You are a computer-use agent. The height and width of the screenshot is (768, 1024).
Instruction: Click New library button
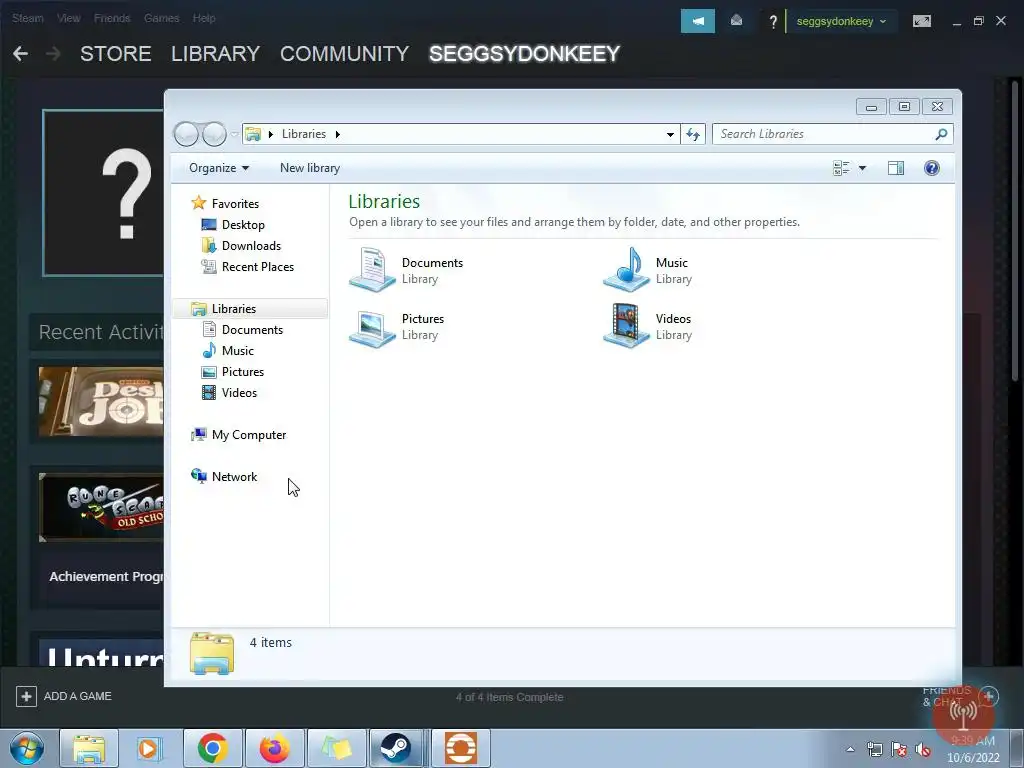pyautogui.click(x=310, y=168)
